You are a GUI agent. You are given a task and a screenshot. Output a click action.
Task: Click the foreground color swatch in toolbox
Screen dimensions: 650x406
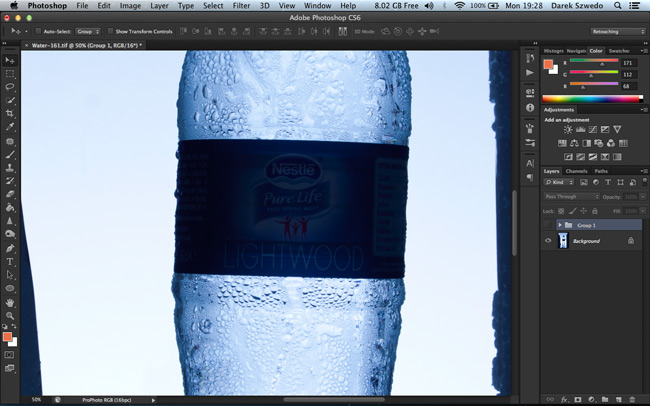[7, 336]
